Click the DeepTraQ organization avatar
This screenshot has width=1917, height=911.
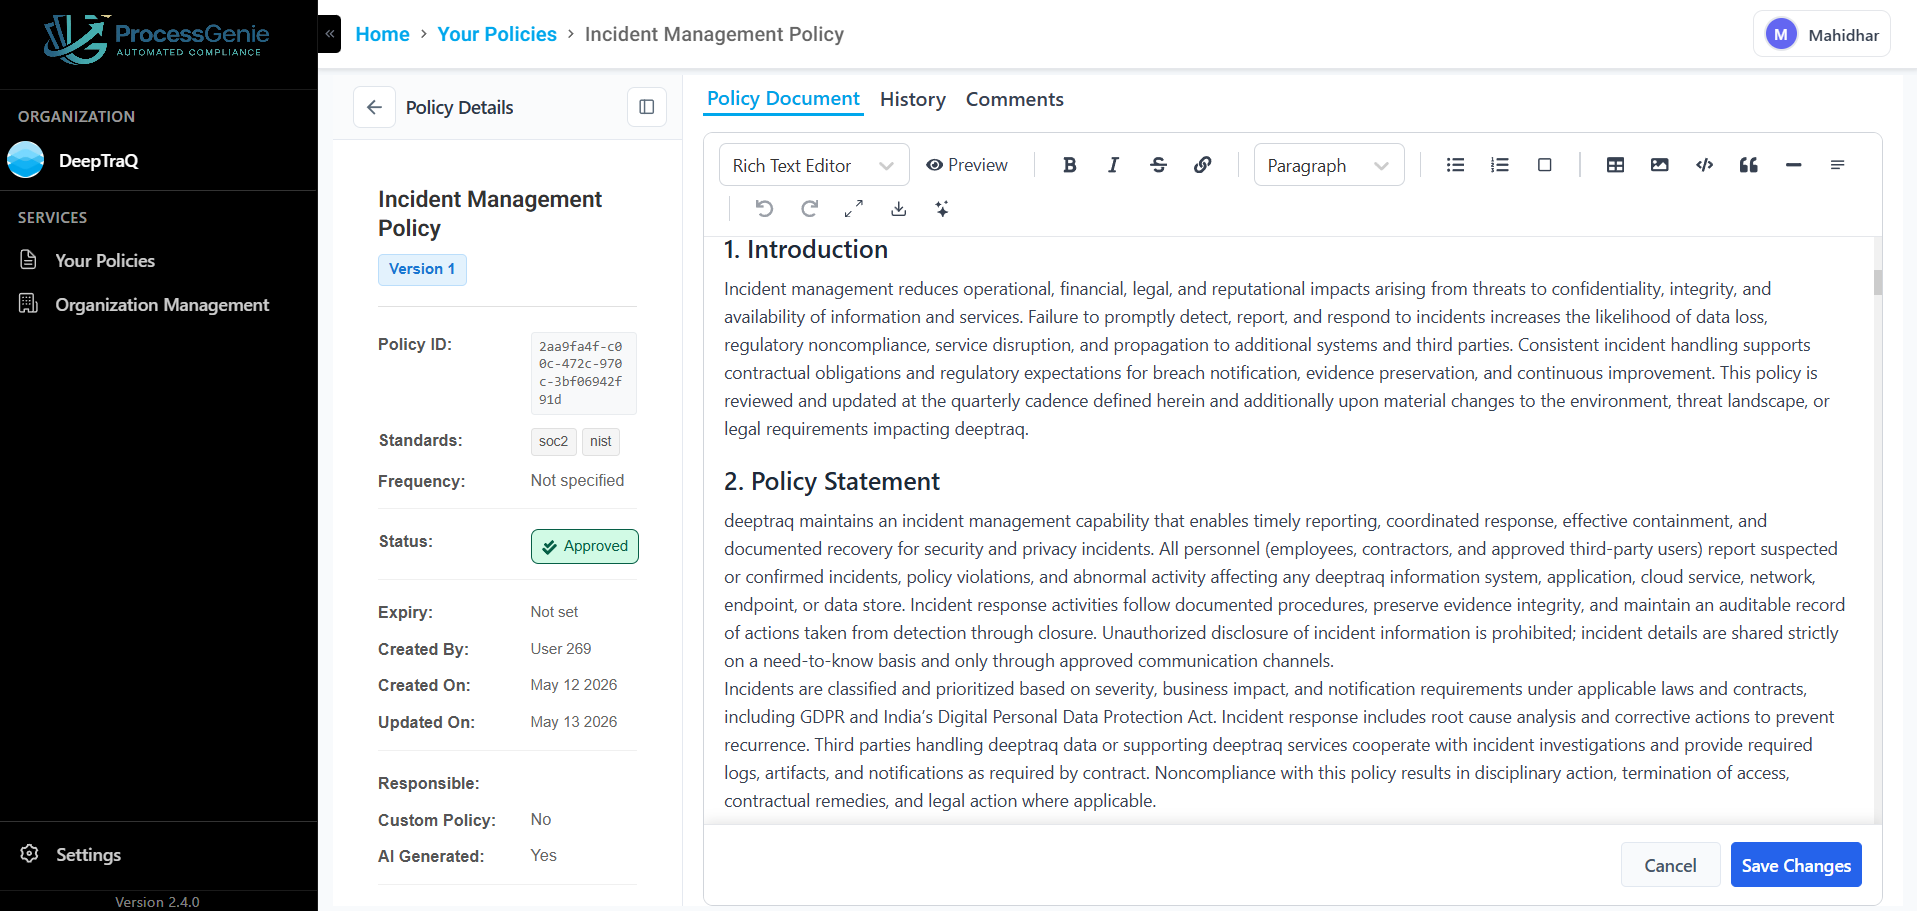point(26,160)
